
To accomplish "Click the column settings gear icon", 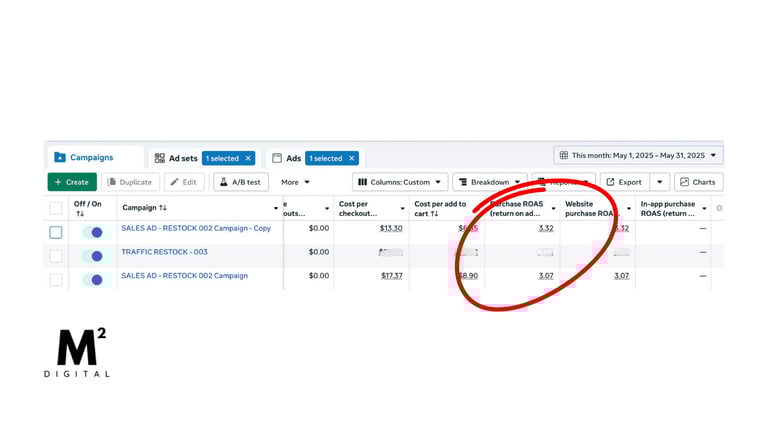I will 719,208.
